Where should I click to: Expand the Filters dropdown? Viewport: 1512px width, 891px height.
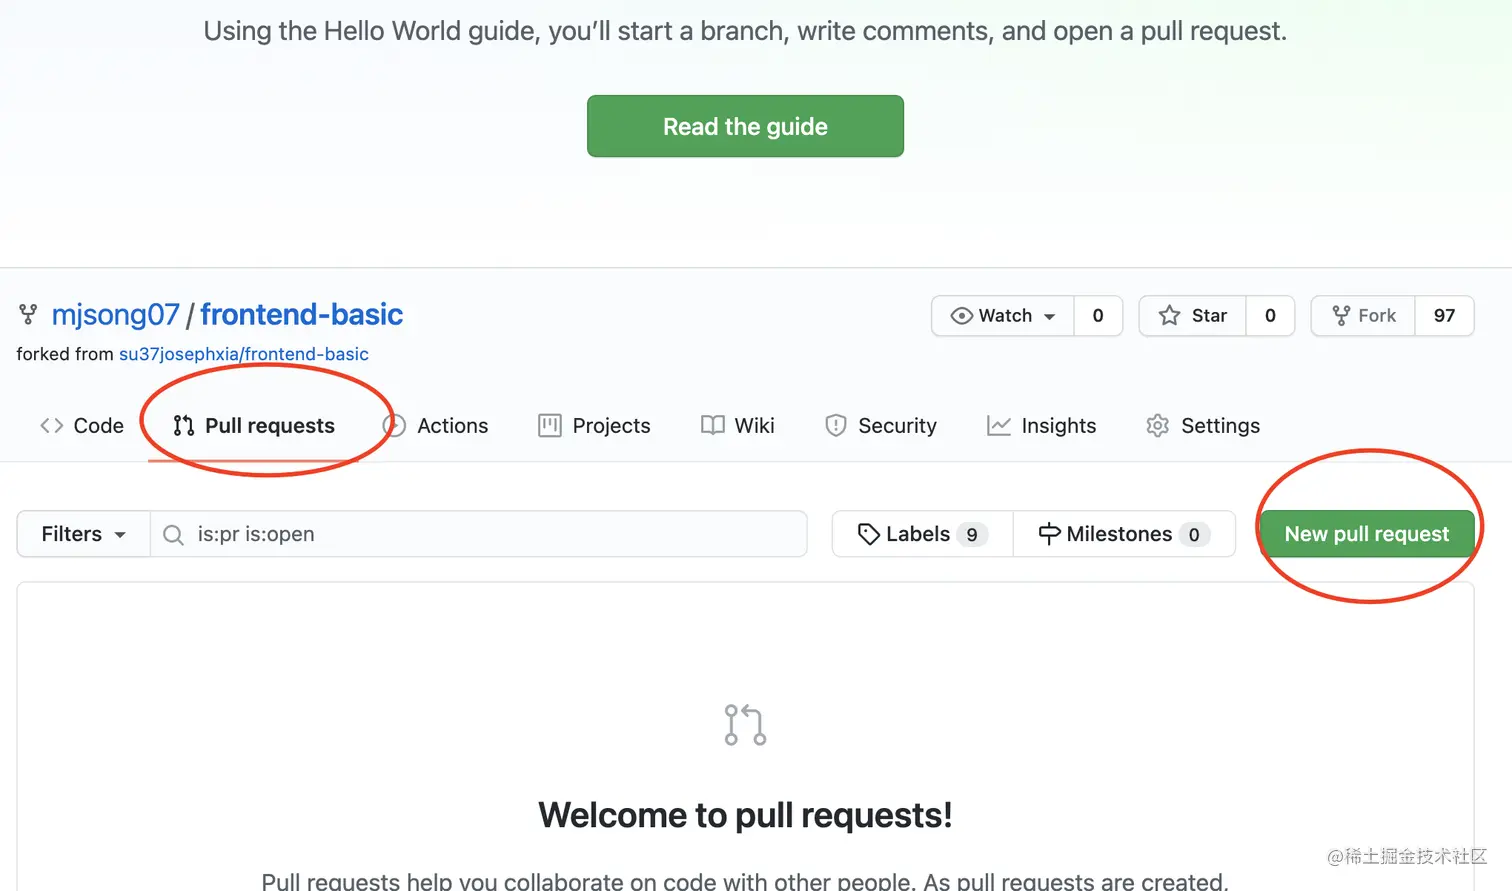click(x=83, y=534)
